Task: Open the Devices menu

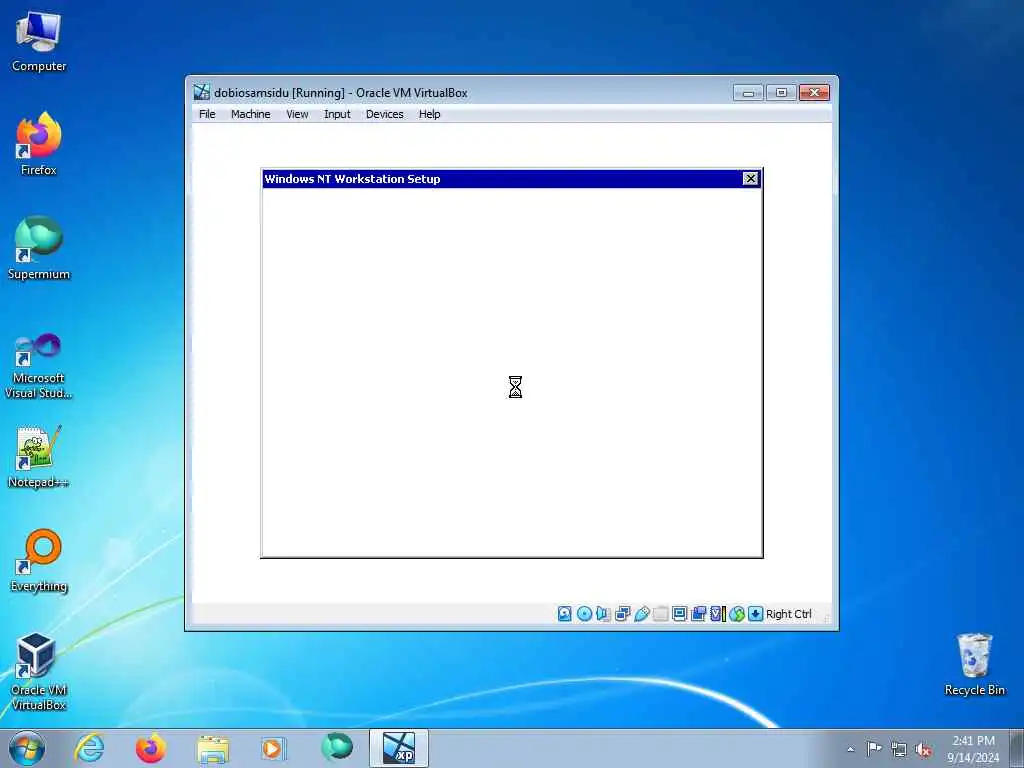Action: click(x=385, y=114)
